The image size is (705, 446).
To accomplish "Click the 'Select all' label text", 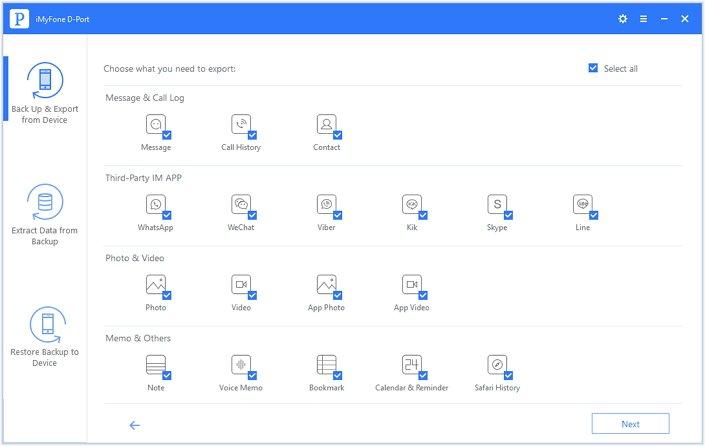I will (x=620, y=69).
